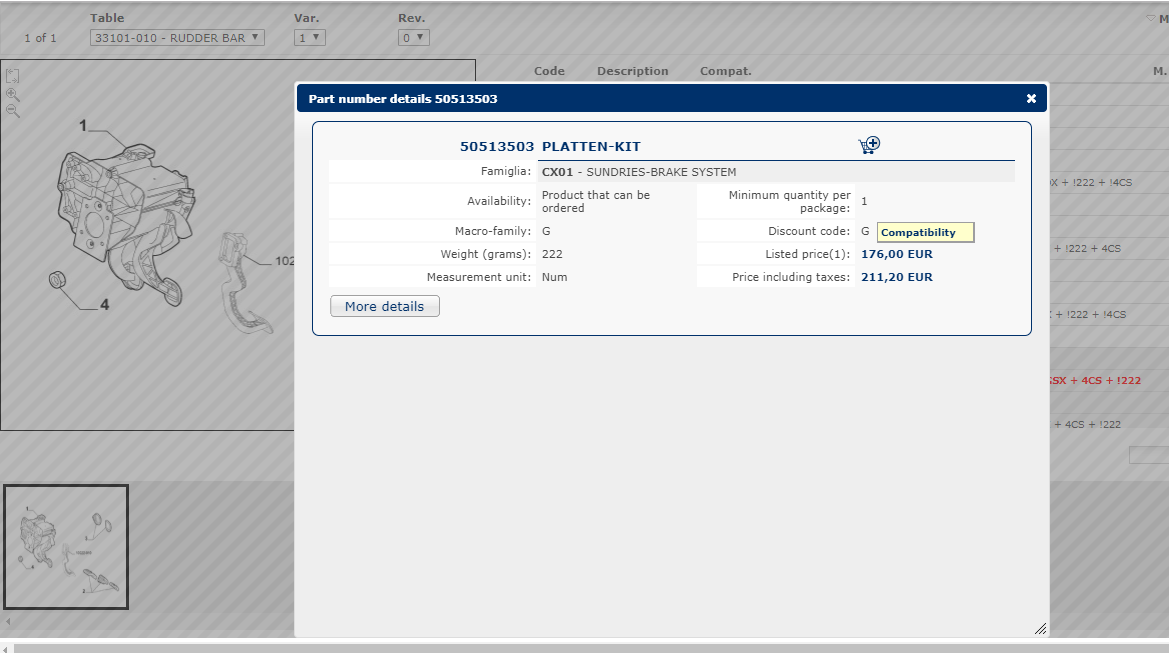
Task: Click the '1 of 1' page indicator
Action: (x=40, y=38)
